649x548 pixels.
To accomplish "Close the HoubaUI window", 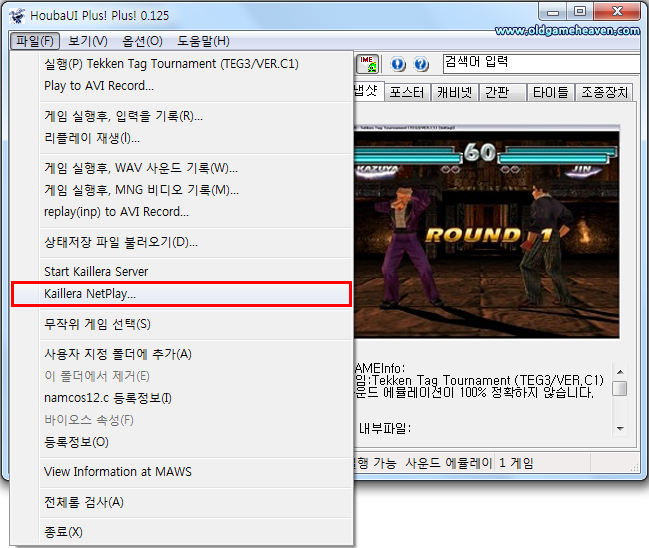I will click(617, 12).
